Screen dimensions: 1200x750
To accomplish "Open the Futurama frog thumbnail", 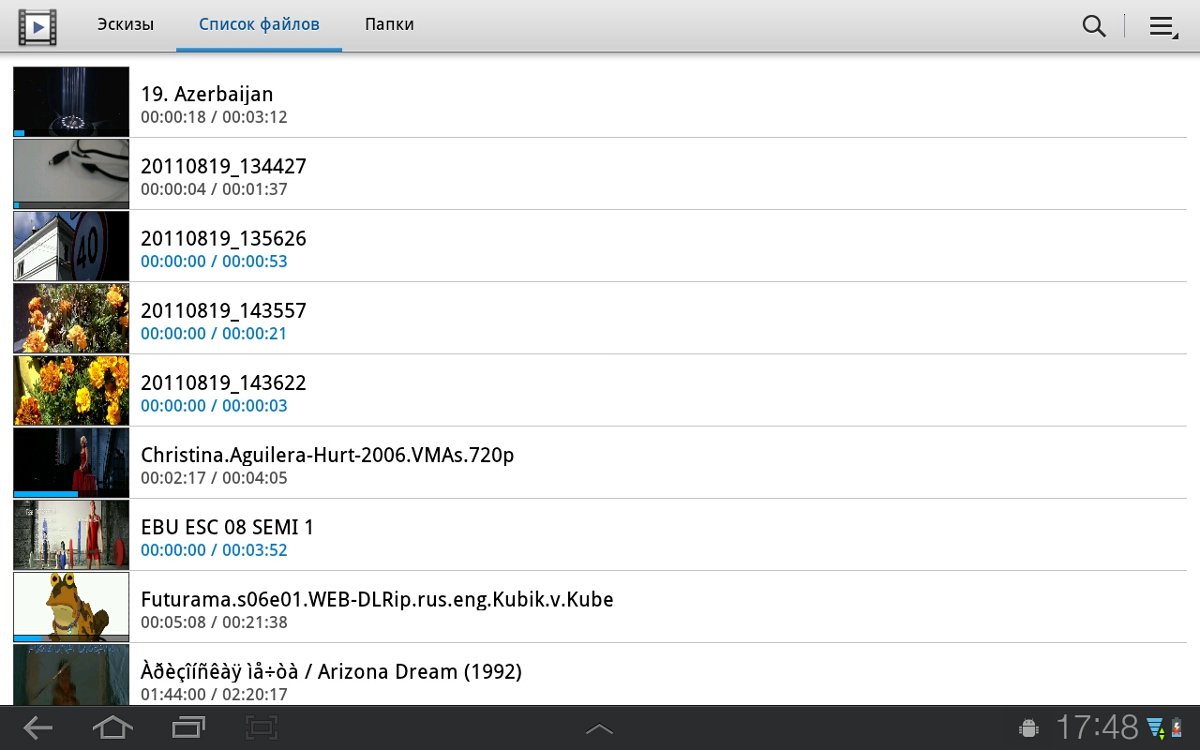I will (71, 606).
